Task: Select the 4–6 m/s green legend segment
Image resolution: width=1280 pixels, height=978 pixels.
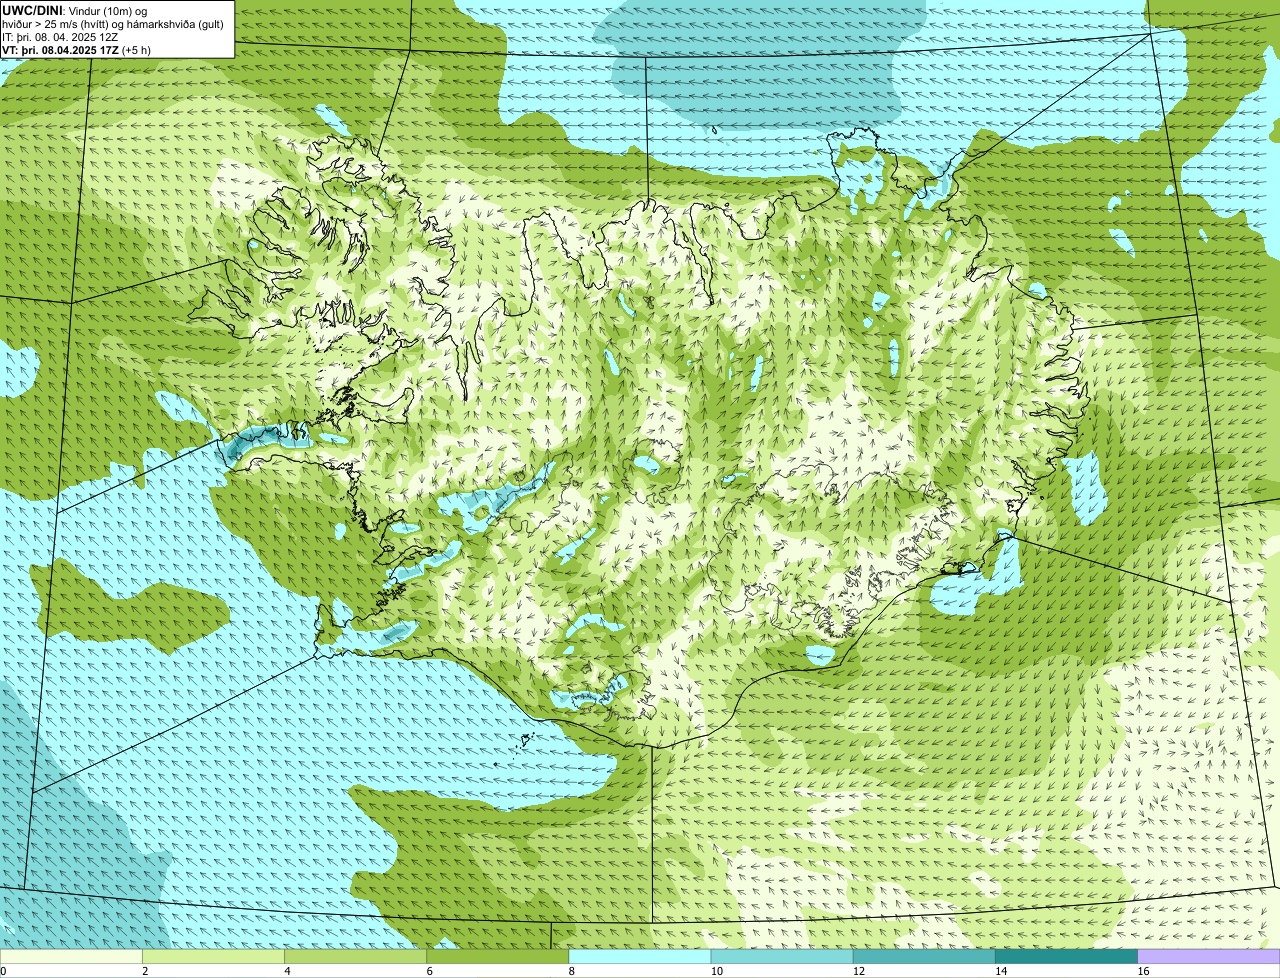Action: [355, 957]
